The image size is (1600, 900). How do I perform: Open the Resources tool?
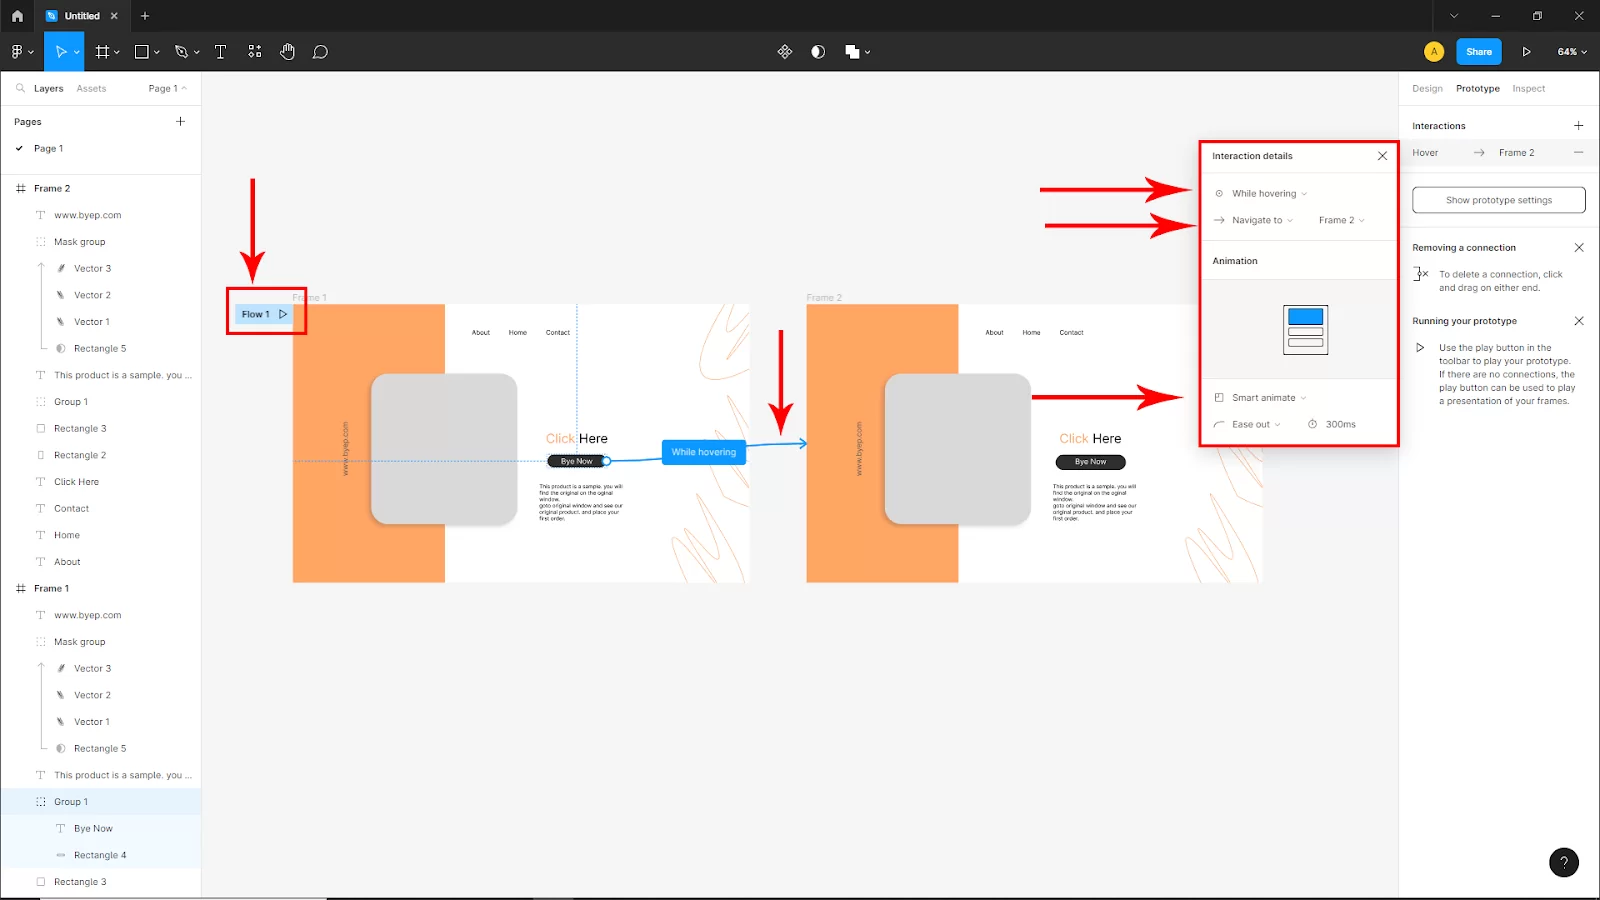coord(254,52)
